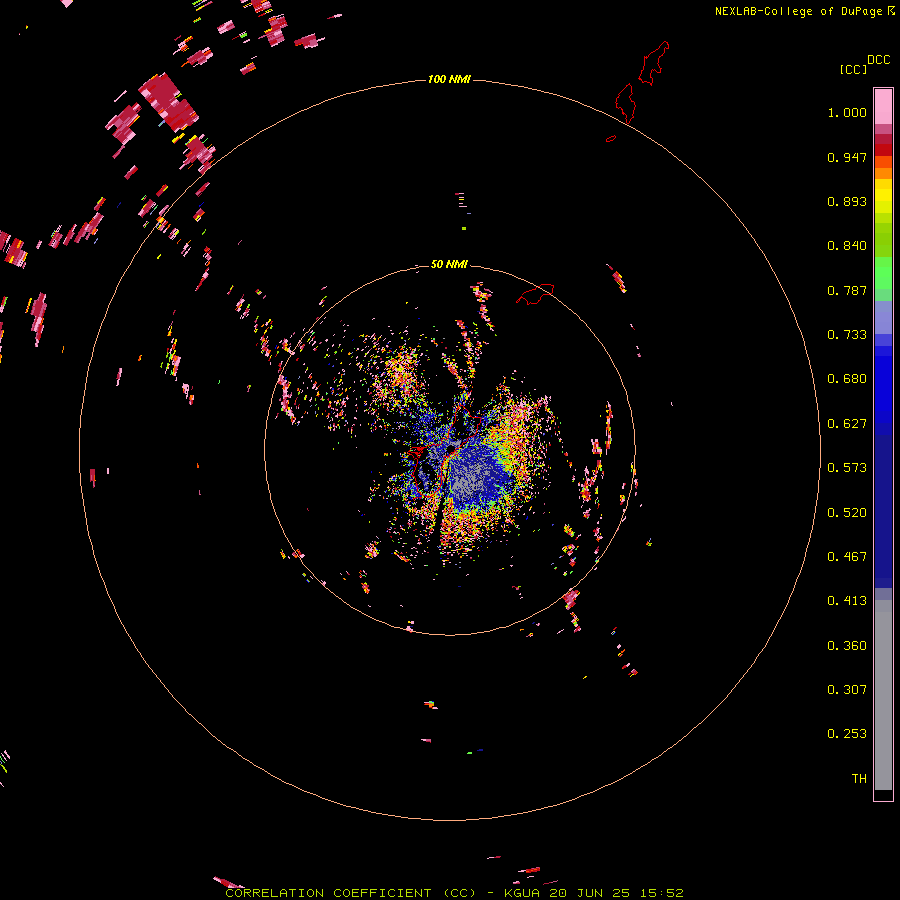Click the NEXLAB-College of DuPage watermark text

[x=804, y=11]
